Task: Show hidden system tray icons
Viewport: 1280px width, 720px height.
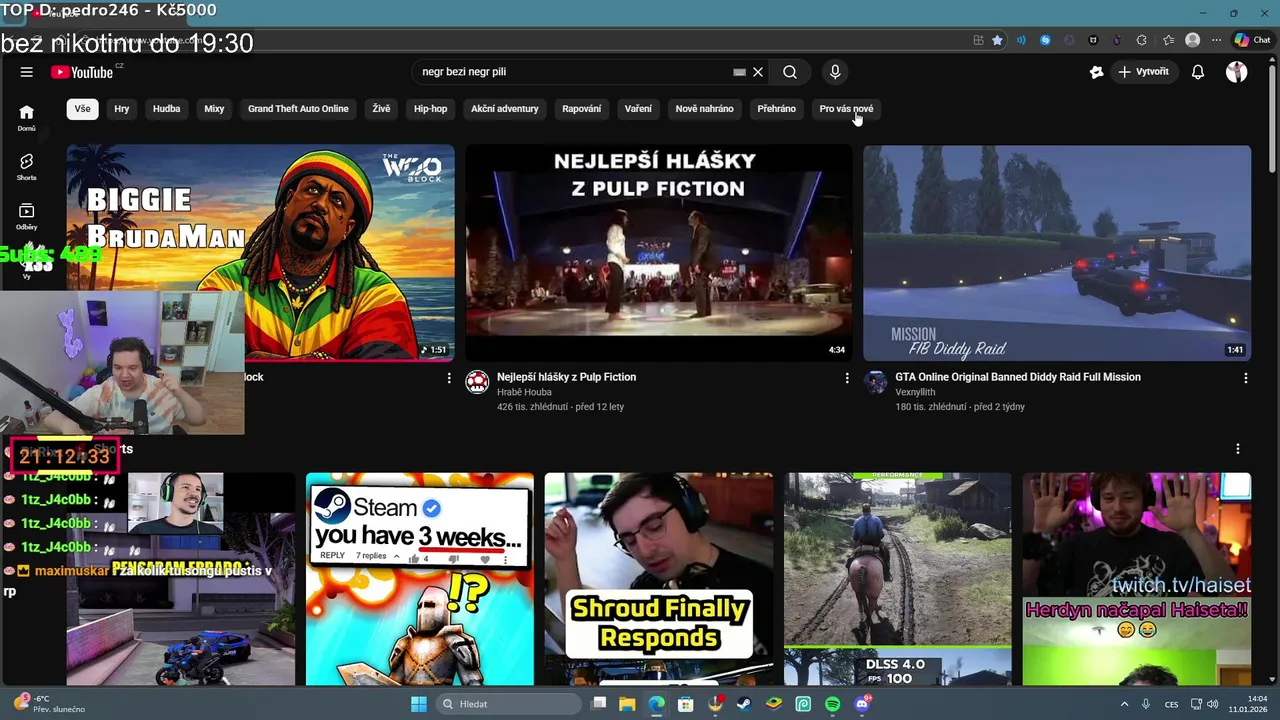Action: pyautogui.click(x=1124, y=704)
